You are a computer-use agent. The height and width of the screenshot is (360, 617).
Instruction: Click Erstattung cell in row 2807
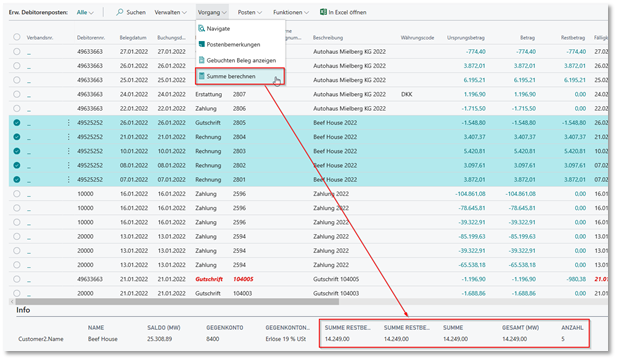(209, 94)
